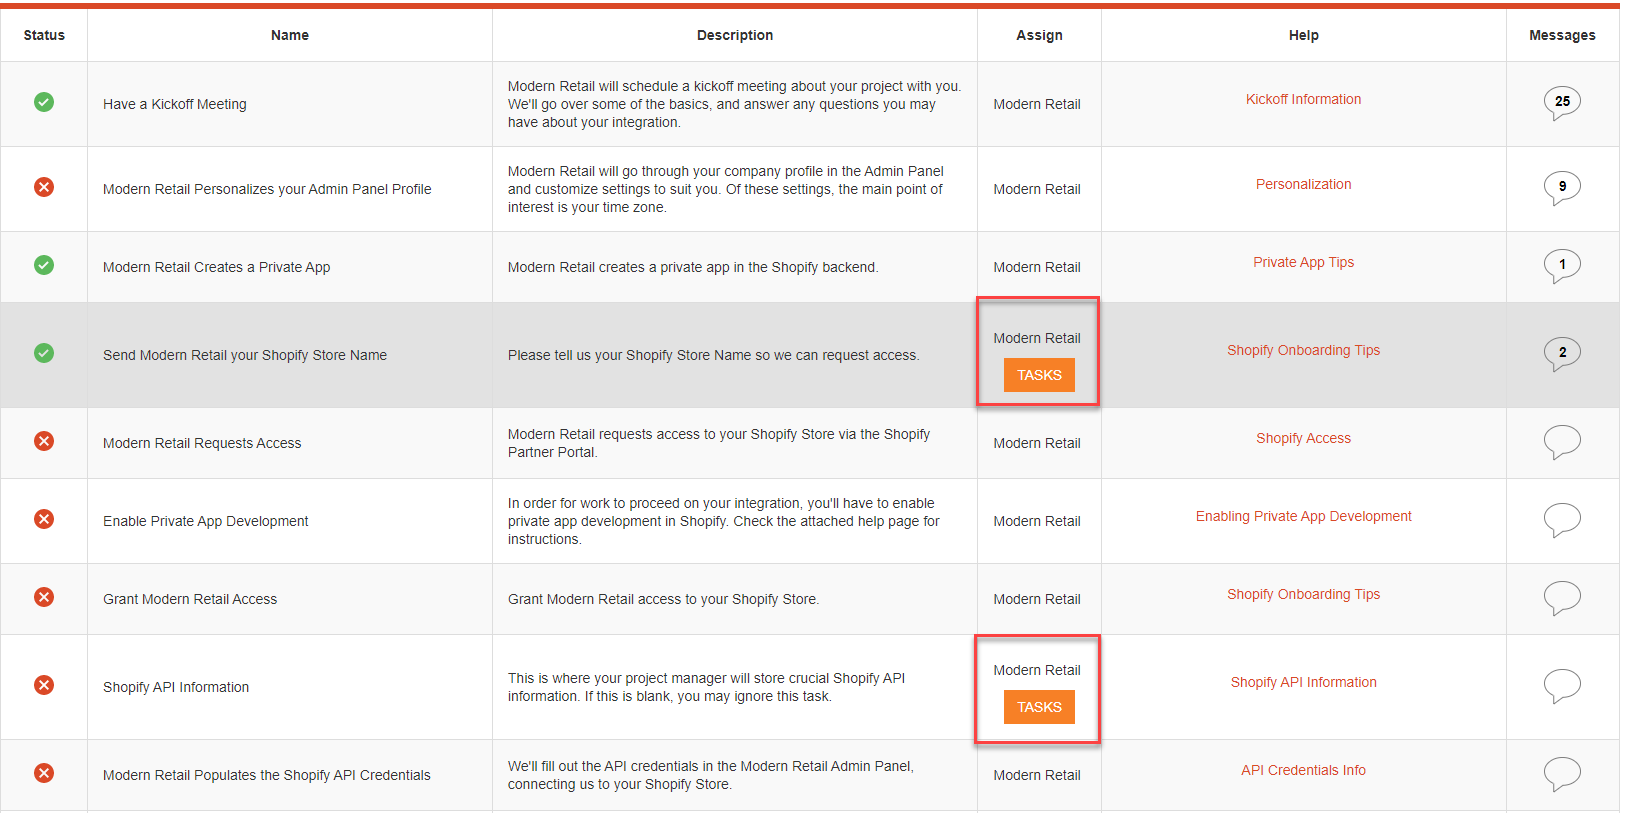Select 'Modern Retail Personalizes your Admin Panel Profile'

click(x=267, y=189)
